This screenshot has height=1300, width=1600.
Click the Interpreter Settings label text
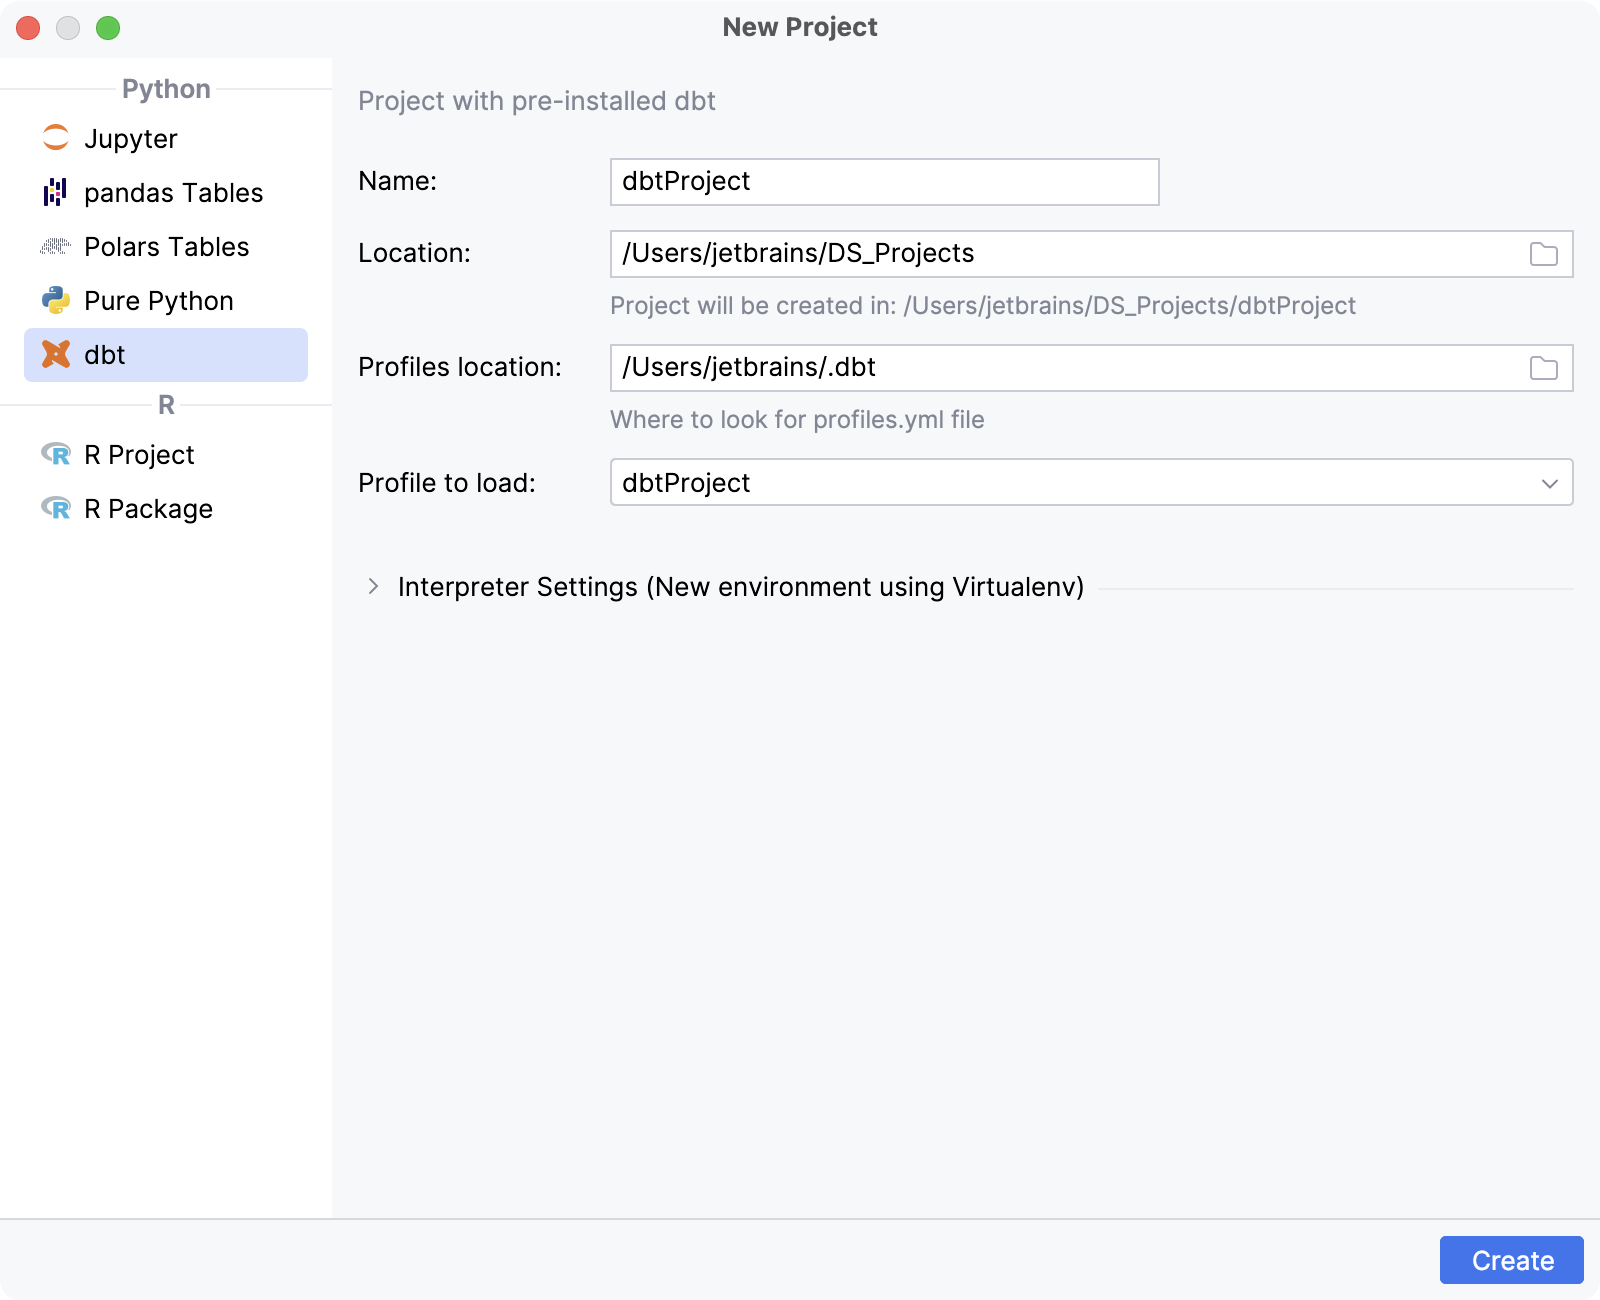coord(740,586)
